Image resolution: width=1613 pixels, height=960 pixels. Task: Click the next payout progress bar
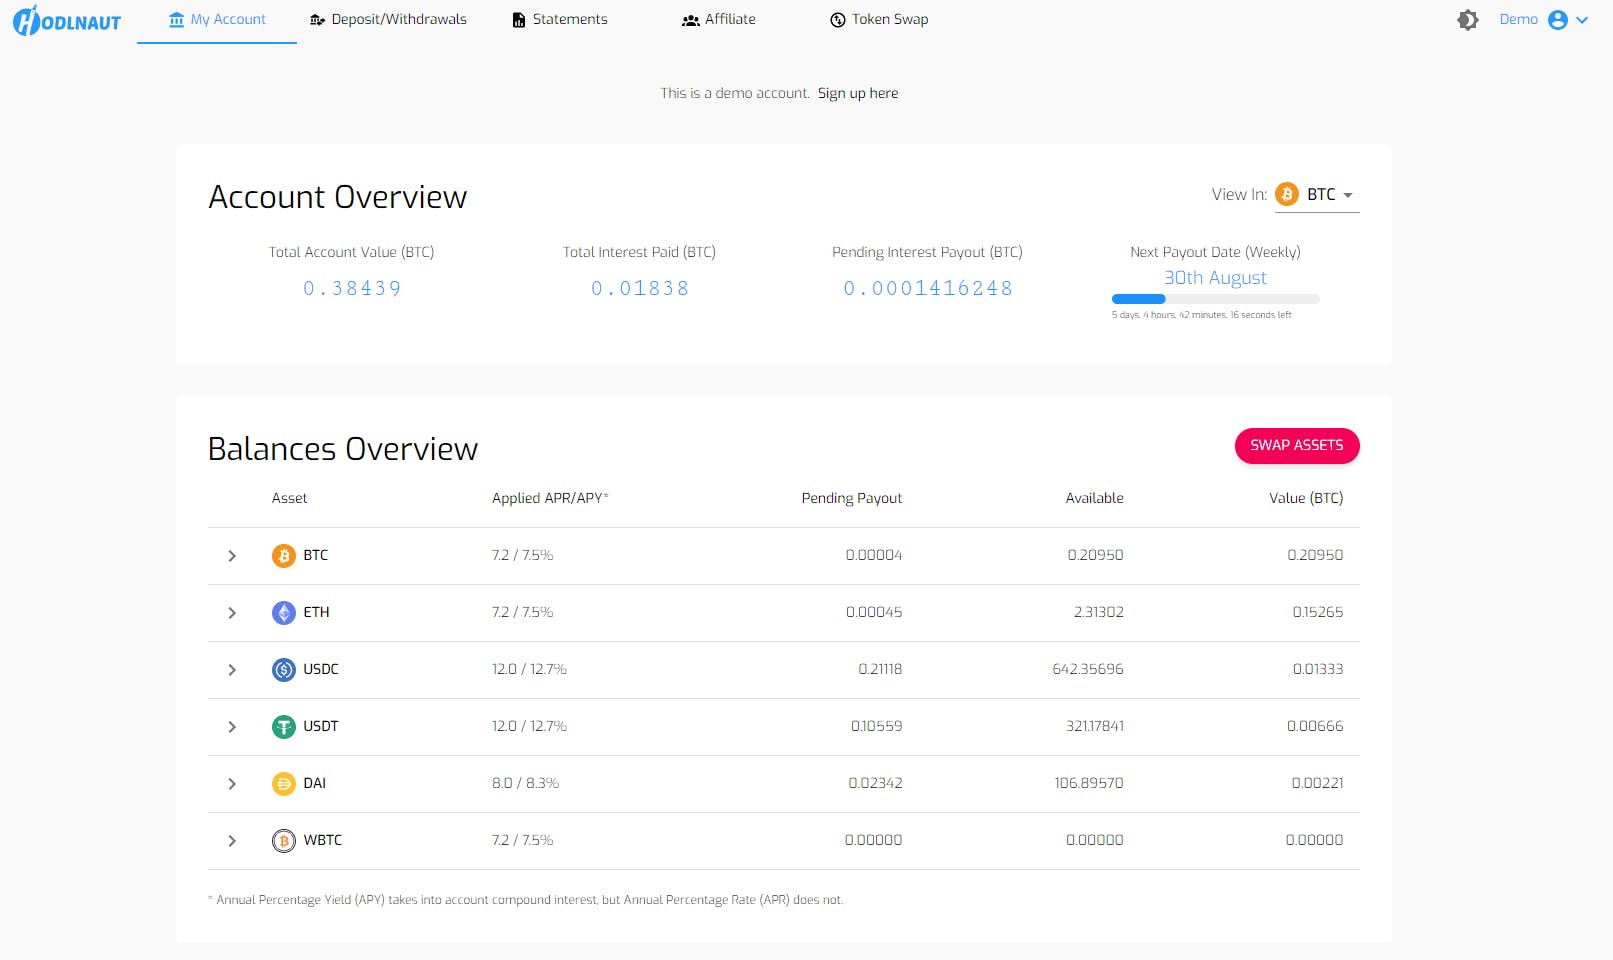point(1215,299)
